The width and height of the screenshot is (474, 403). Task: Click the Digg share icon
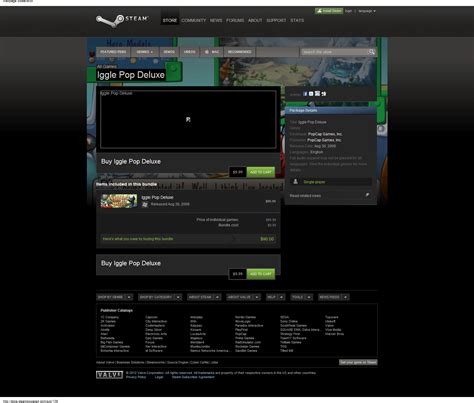(x=323, y=94)
